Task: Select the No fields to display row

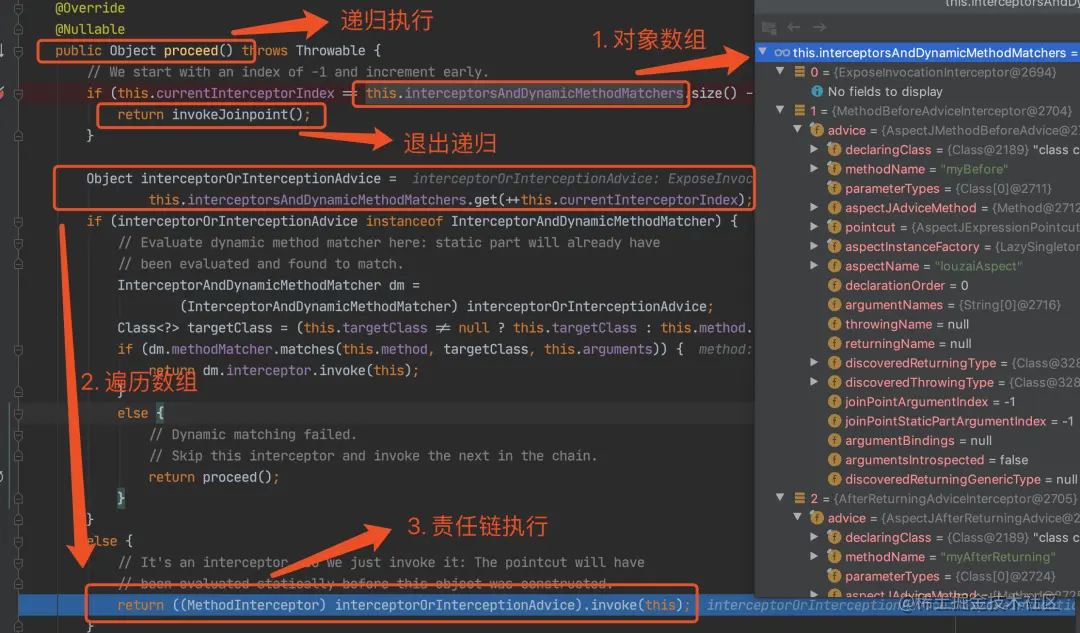Action: pos(917,91)
